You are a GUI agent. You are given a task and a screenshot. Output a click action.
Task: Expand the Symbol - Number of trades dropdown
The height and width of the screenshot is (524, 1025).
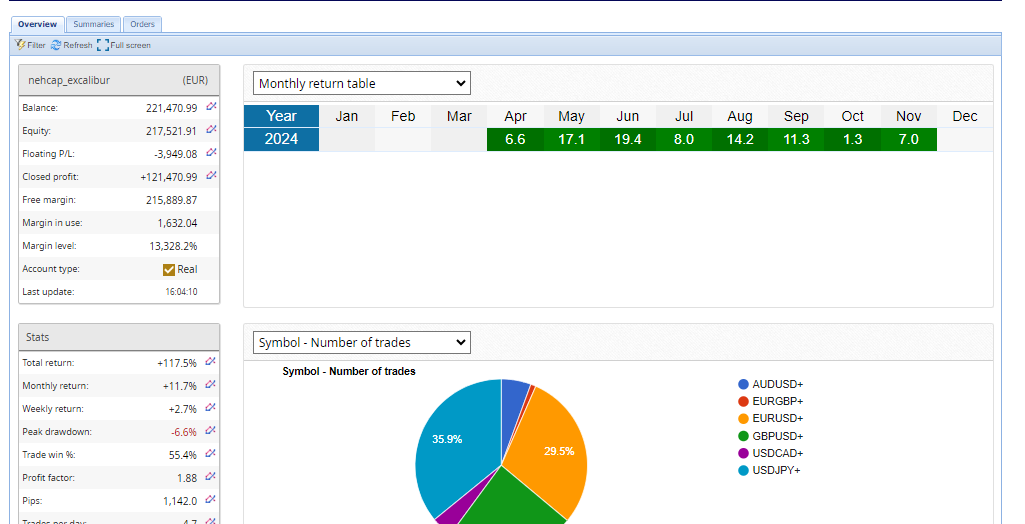pos(361,342)
